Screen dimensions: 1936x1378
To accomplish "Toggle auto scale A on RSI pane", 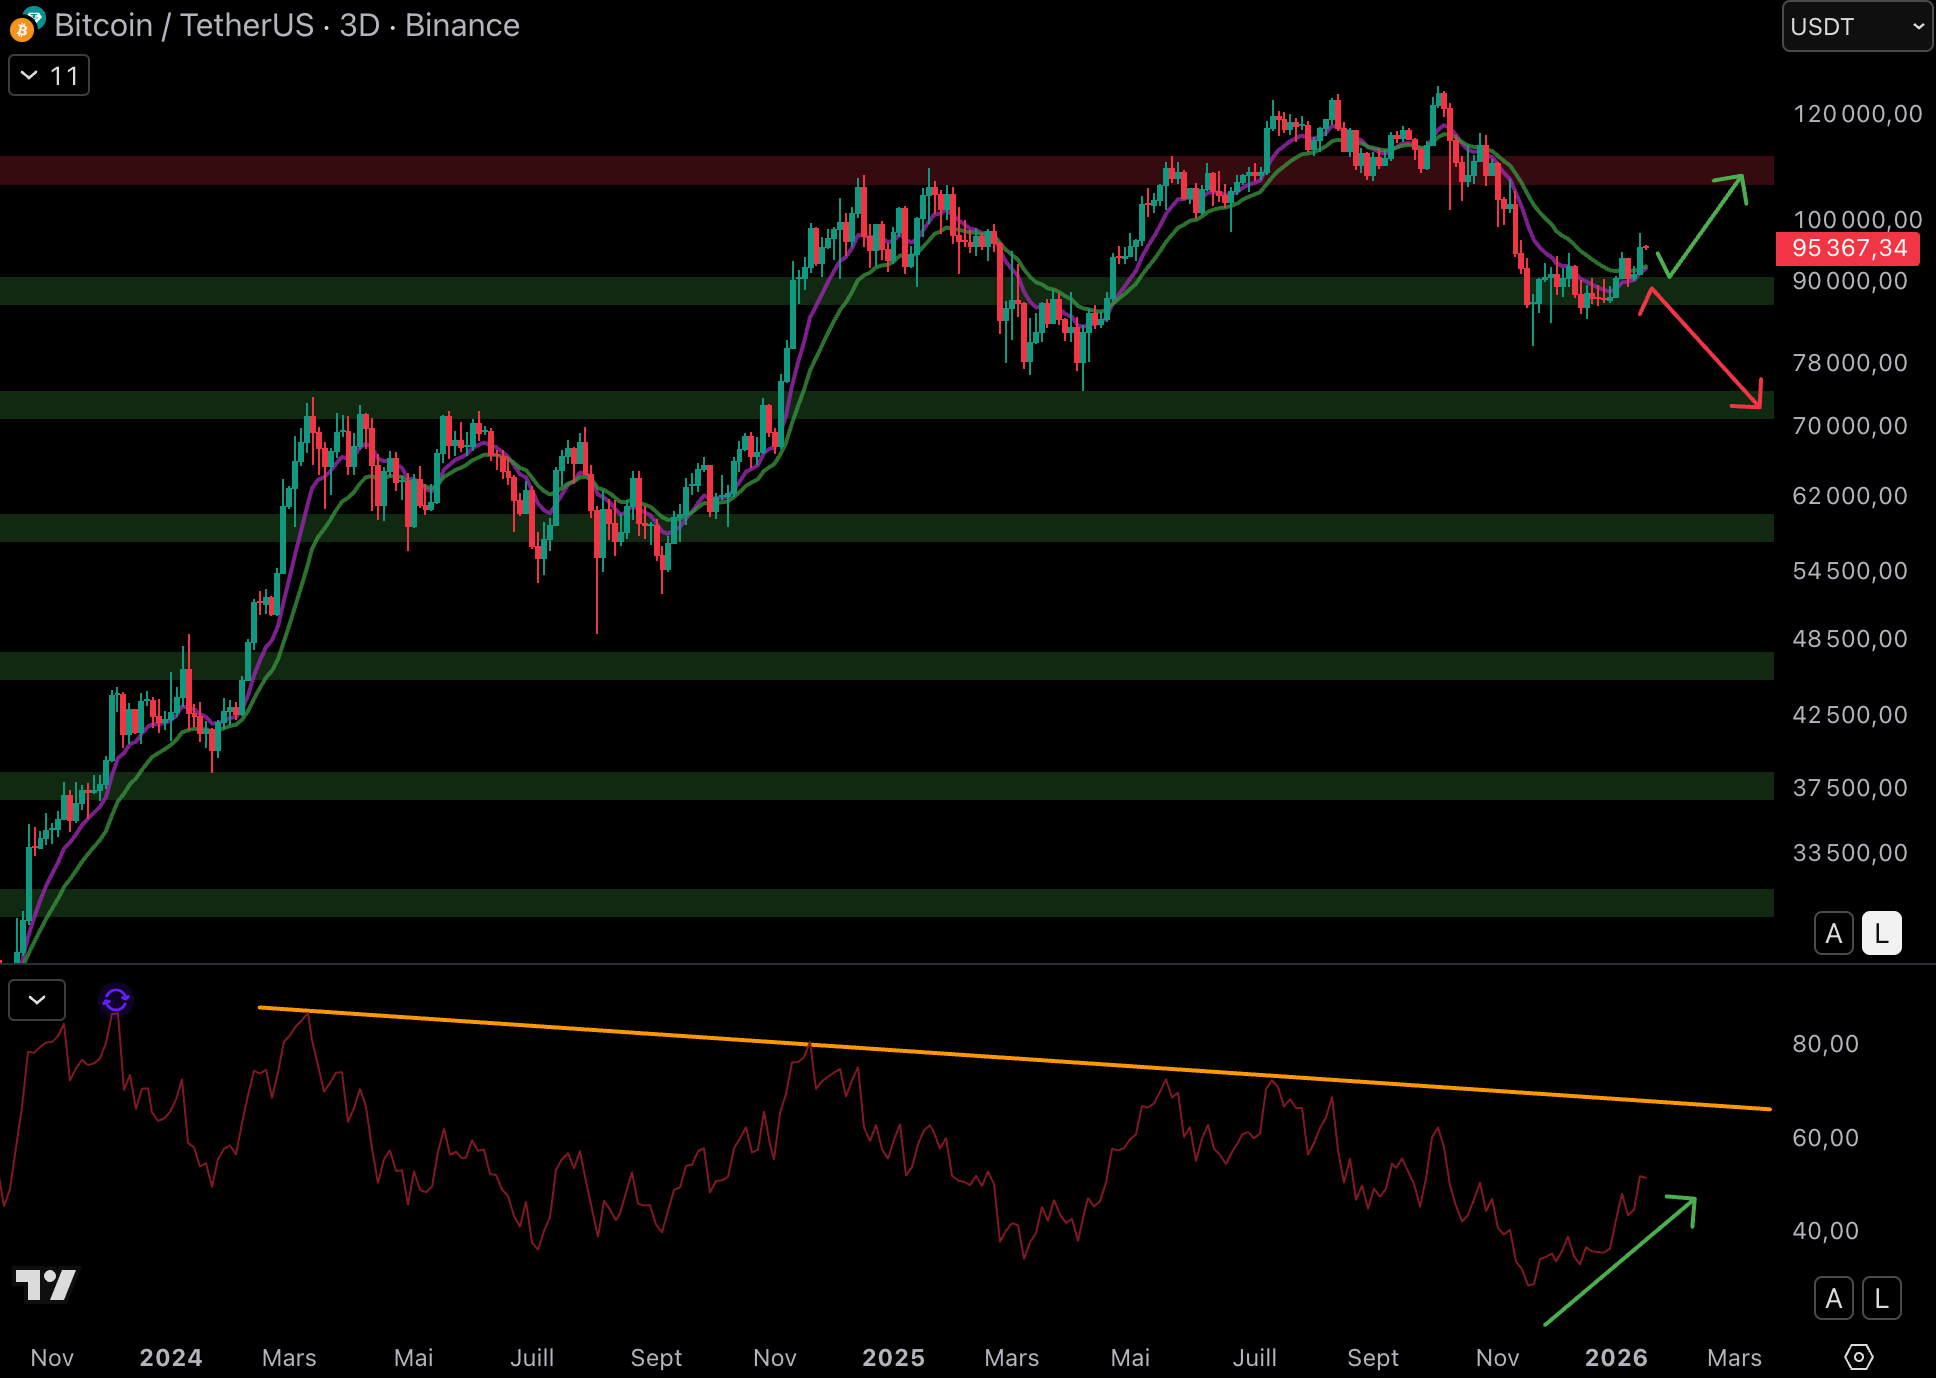I will [1833, 1299].
